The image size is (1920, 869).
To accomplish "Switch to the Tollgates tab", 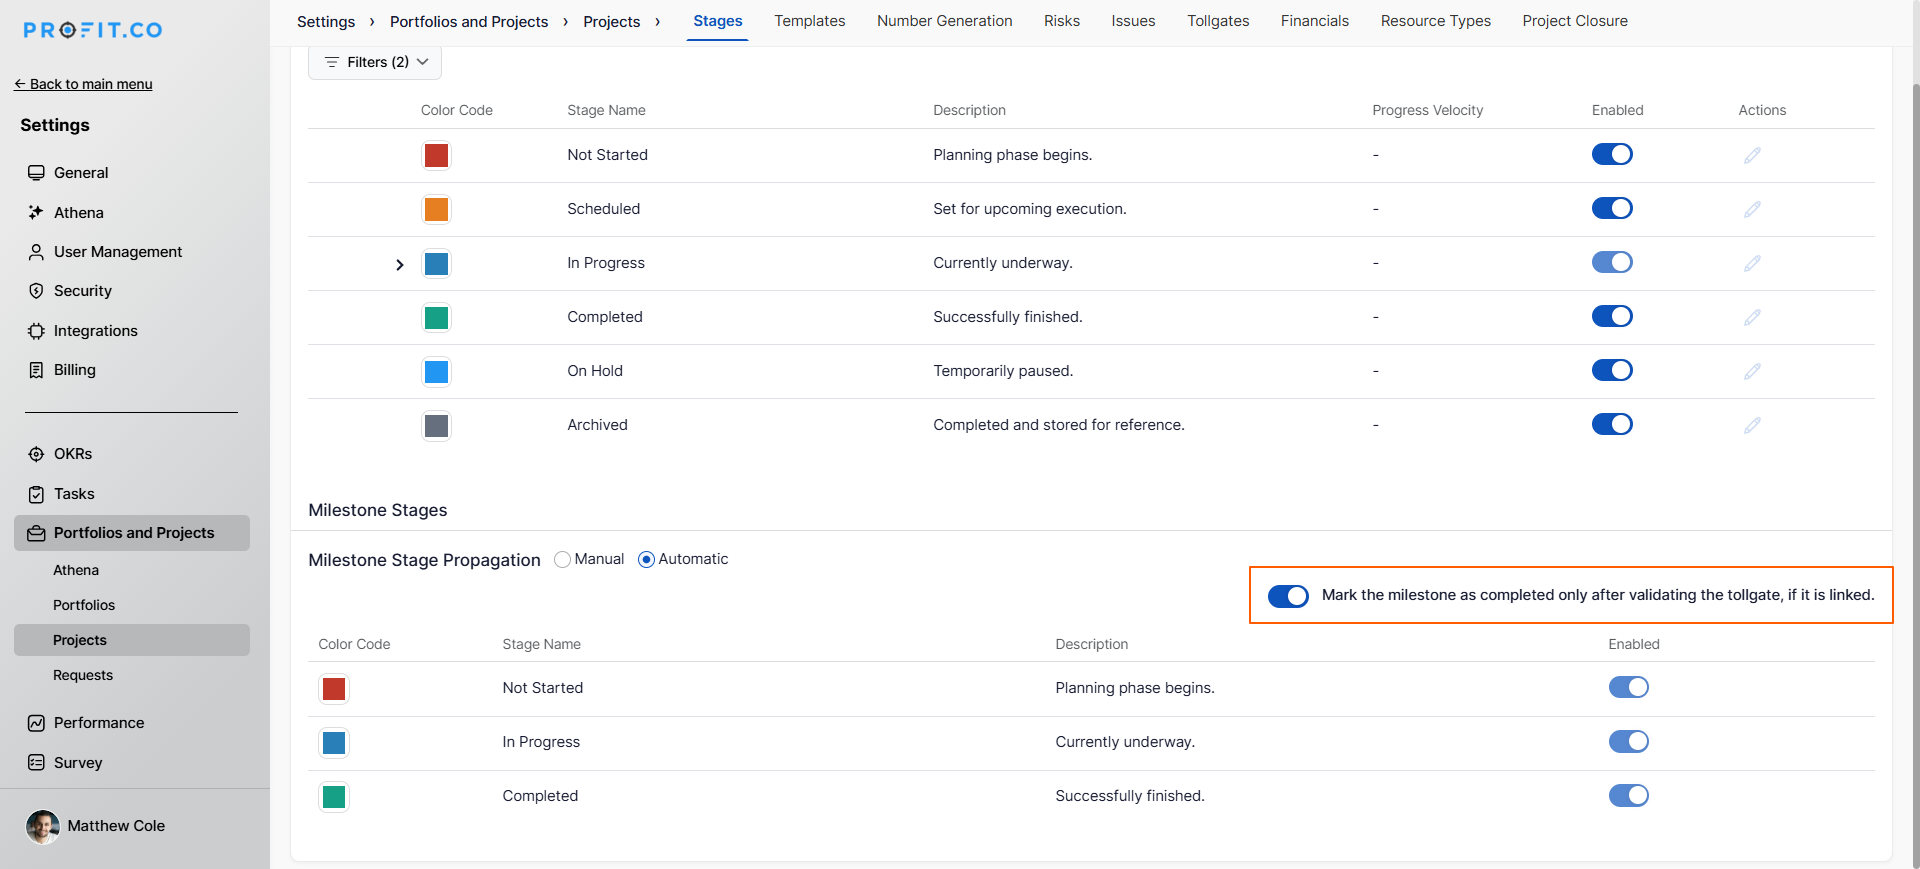I will (1217, 21).
